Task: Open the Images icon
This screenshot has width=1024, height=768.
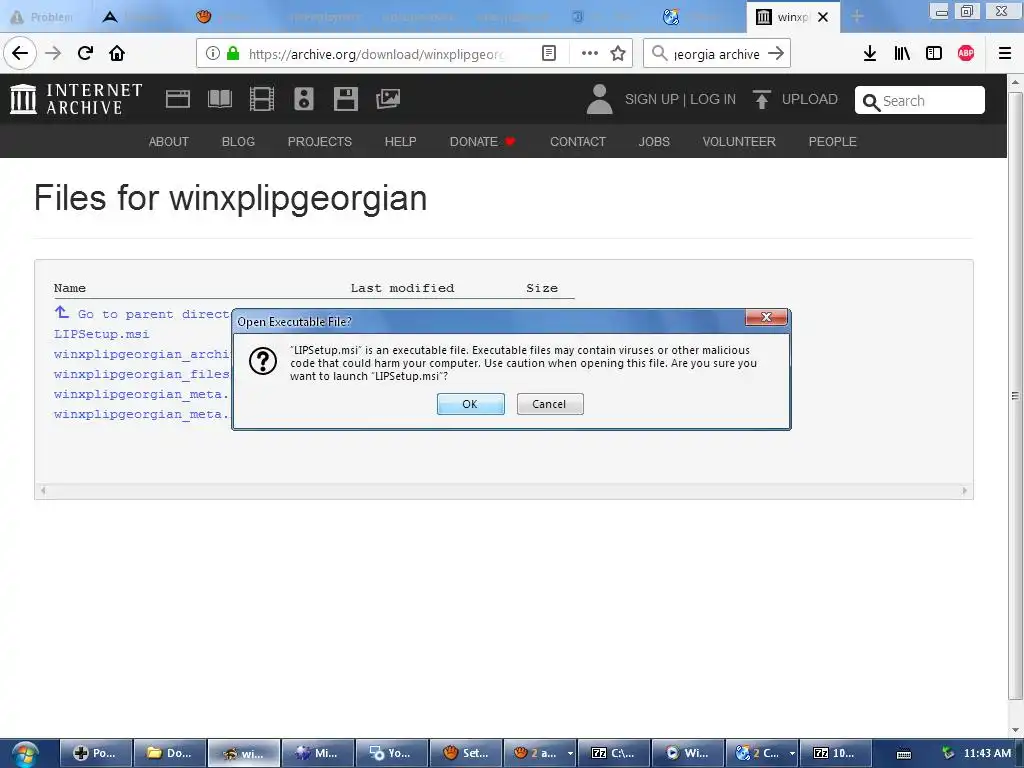Action: (x=388, y=99)
